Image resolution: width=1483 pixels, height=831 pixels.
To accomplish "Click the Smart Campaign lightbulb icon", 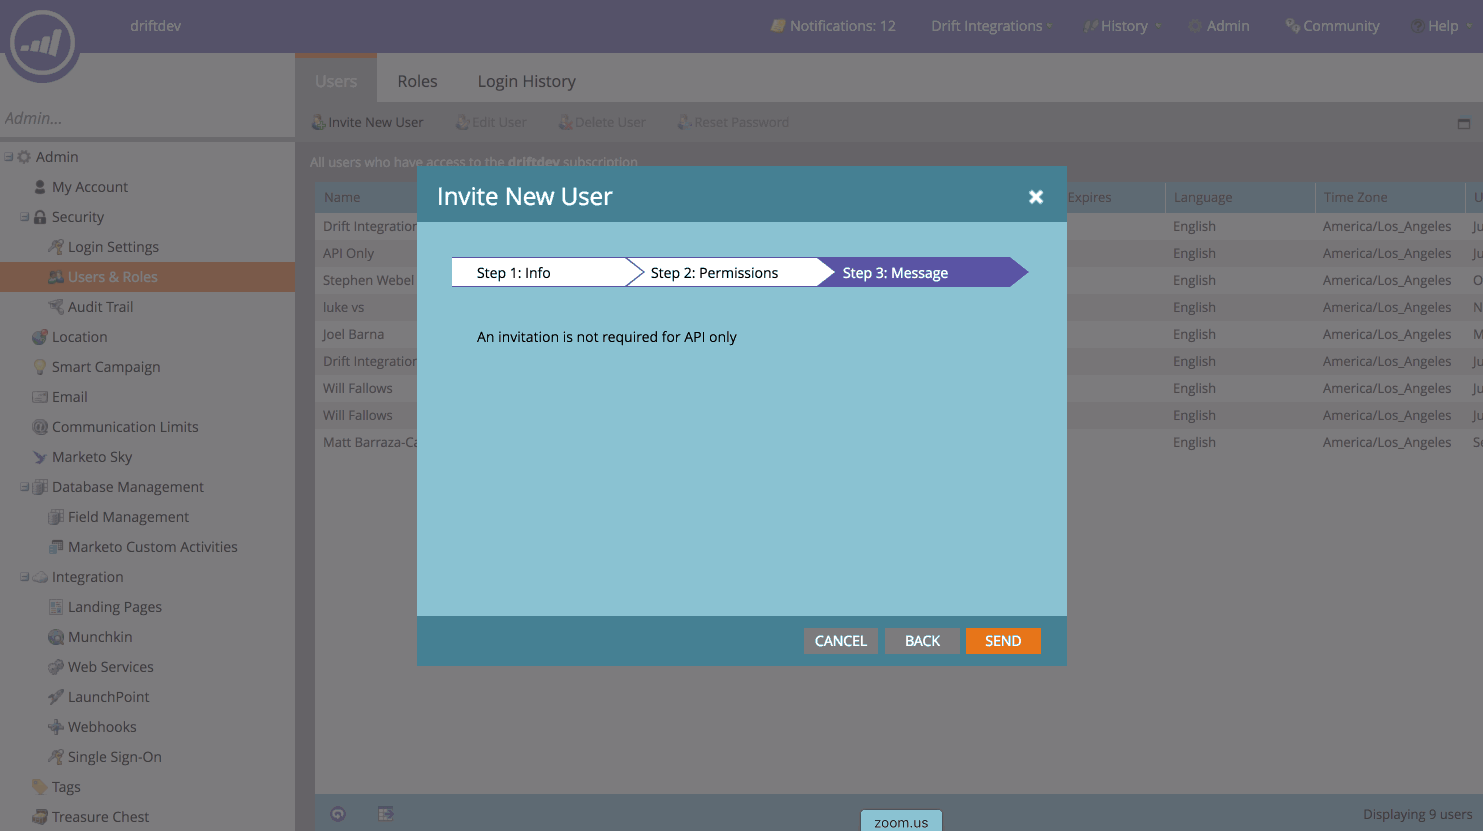I will pos(40,367).
